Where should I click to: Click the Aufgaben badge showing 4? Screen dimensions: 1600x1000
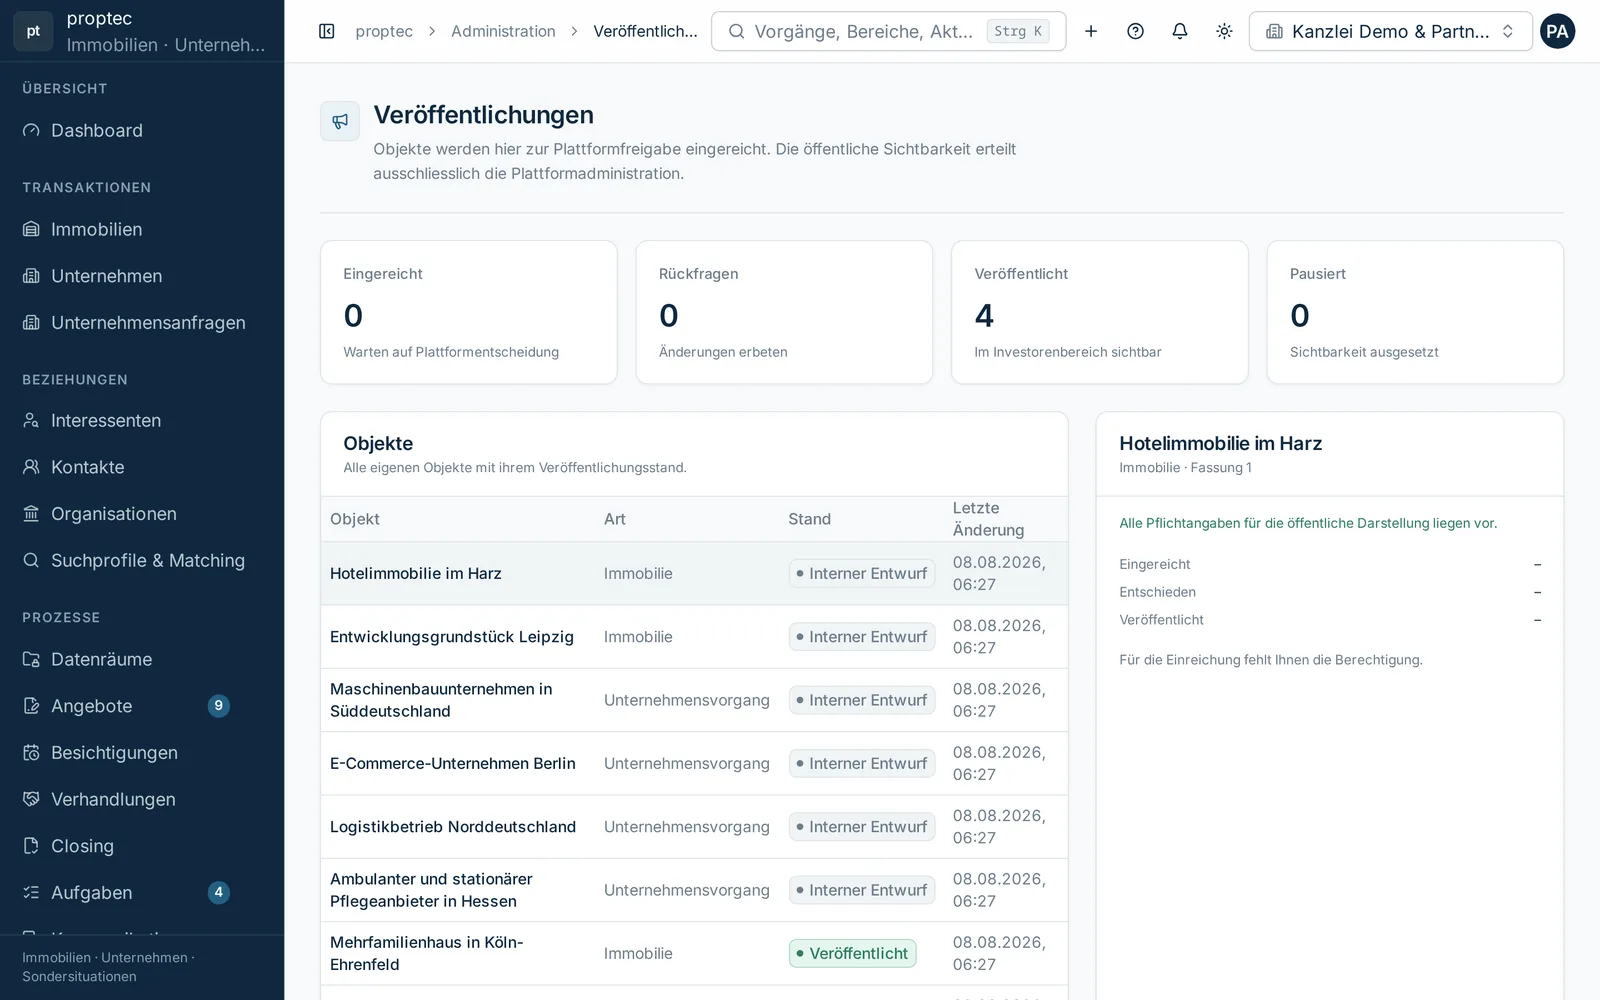[x=218, y=892]
